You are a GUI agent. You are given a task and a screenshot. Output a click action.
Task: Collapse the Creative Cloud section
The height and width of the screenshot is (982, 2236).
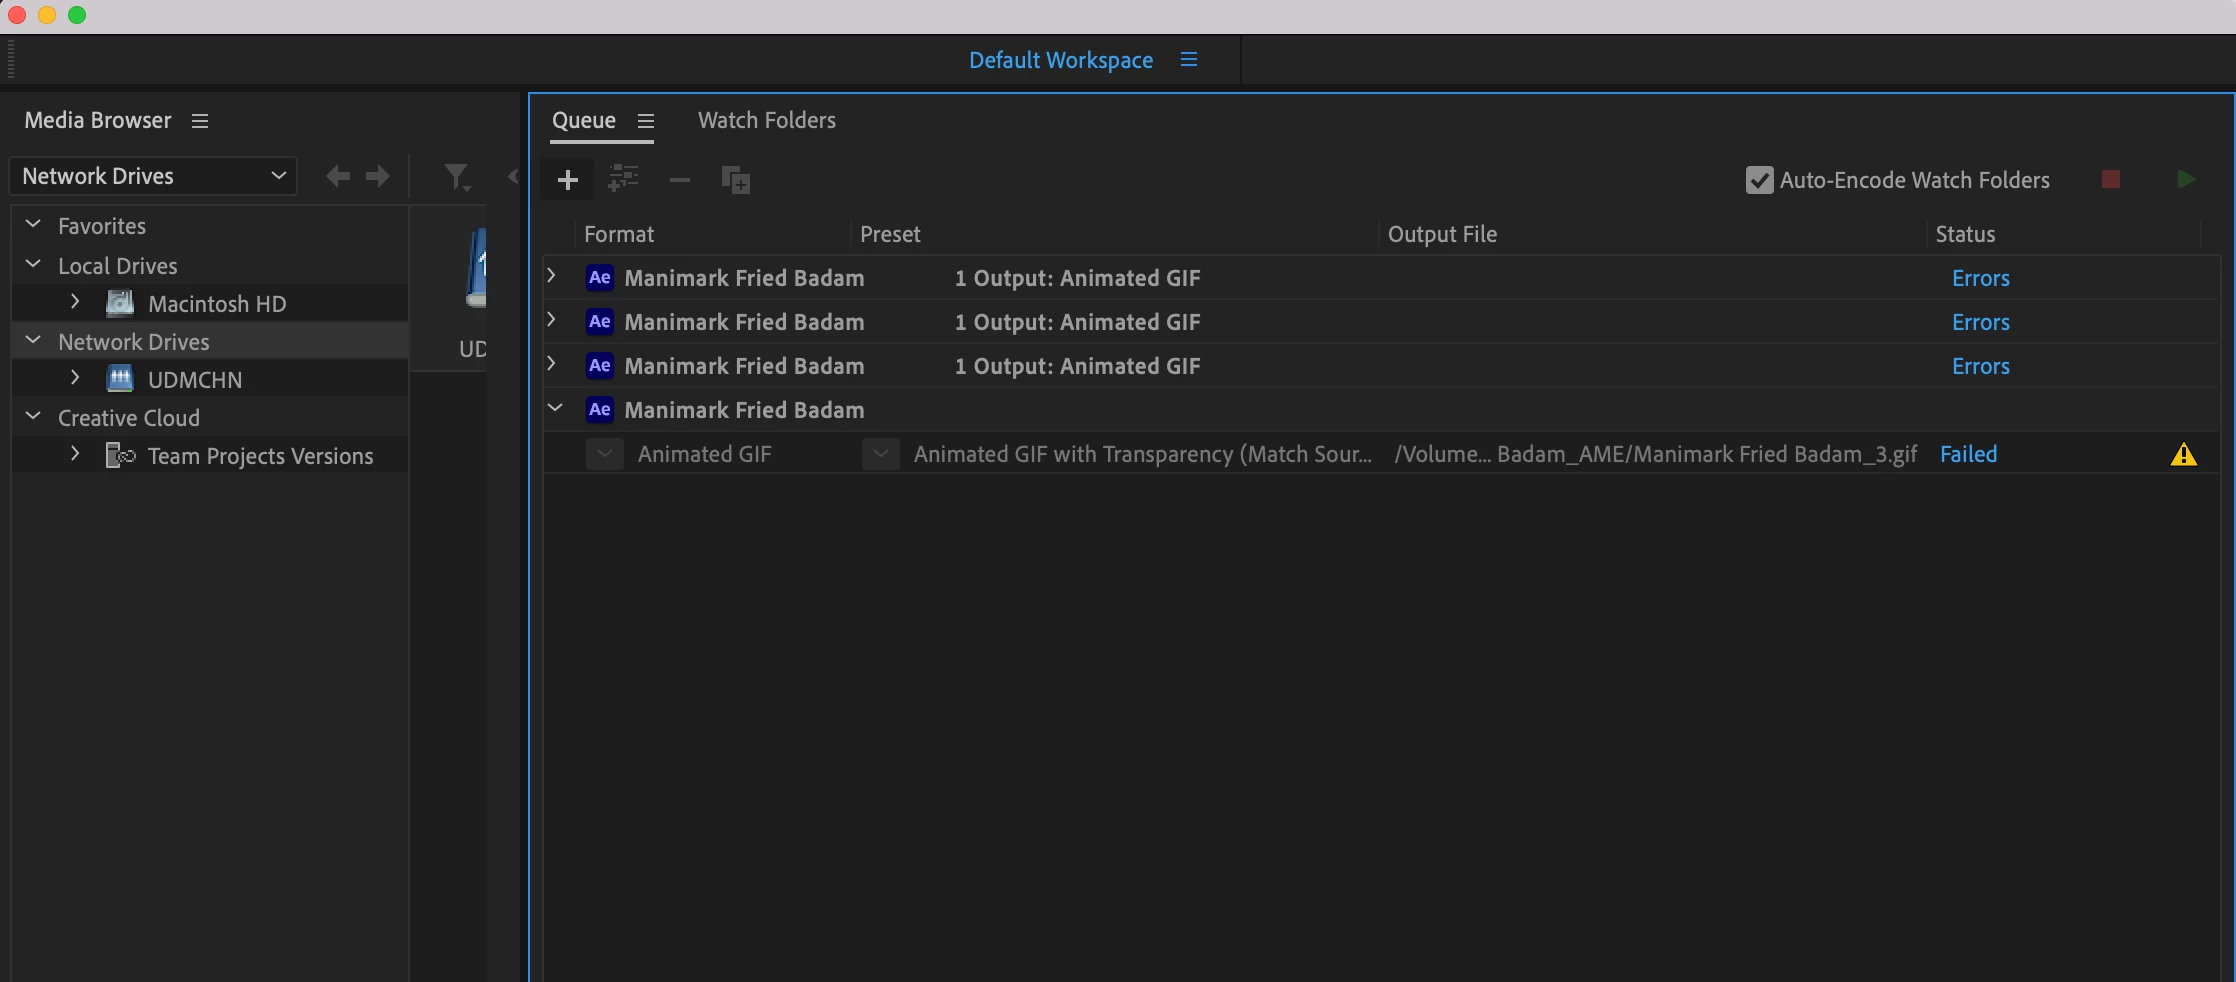coord(33,417)
